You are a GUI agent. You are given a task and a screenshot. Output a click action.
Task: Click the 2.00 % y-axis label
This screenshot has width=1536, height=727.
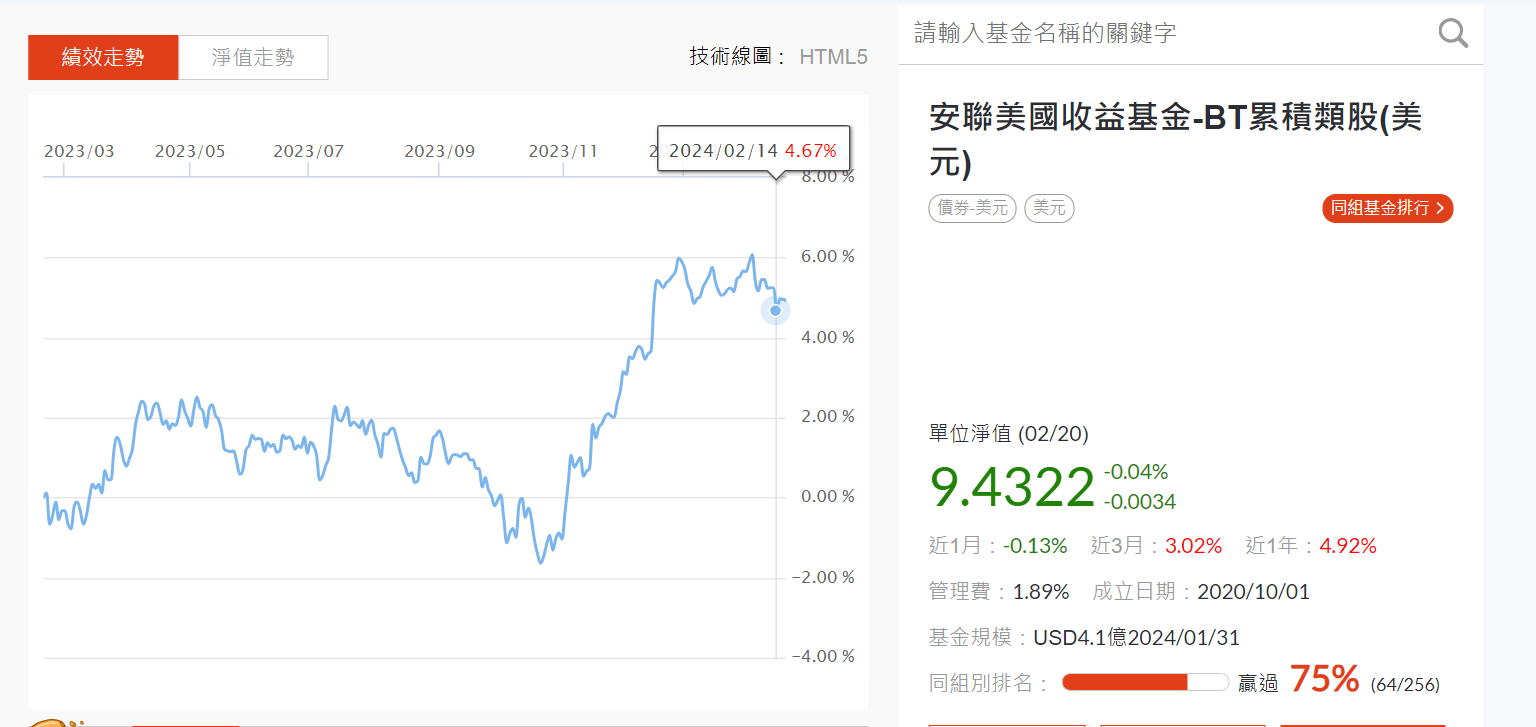828,417
